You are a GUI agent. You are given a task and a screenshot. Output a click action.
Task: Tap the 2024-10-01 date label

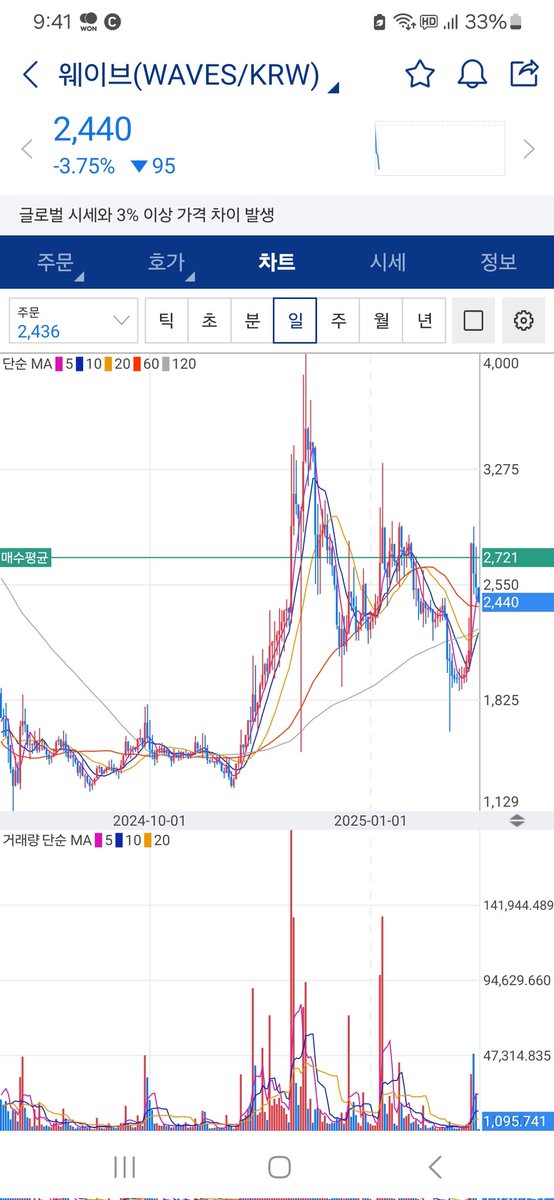[150, 820]
